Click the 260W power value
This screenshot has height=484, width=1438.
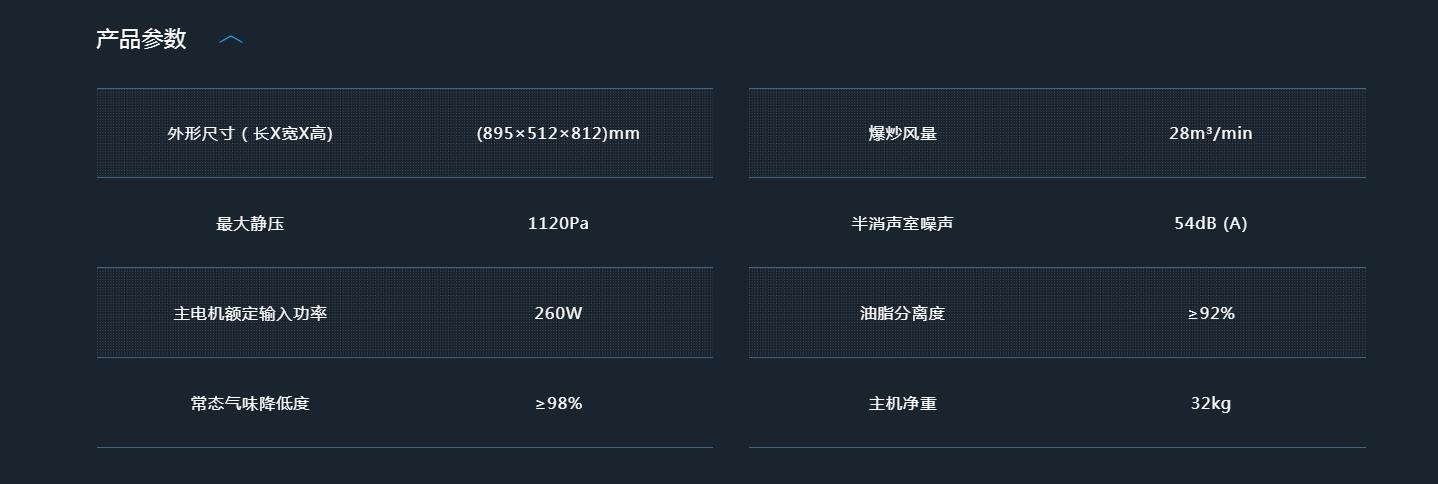[x=558, y=313]
